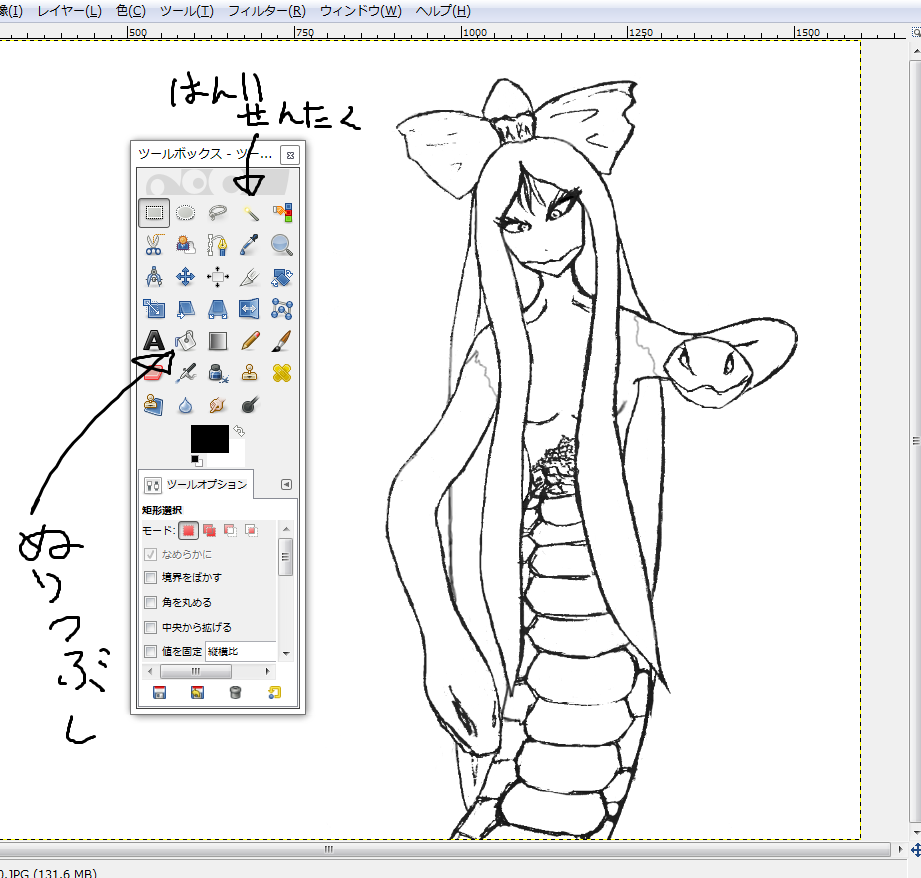Select the Paths tool
The width and height of the screenshot is (921, 878).
[217, 245]
